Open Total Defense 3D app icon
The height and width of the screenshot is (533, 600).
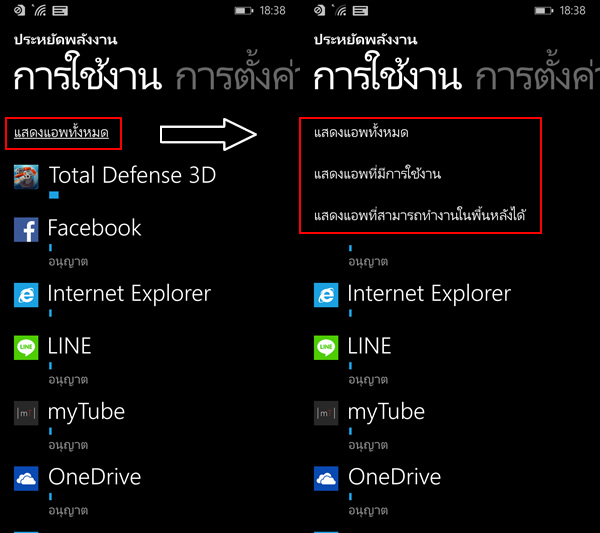[x=26, y=177]
